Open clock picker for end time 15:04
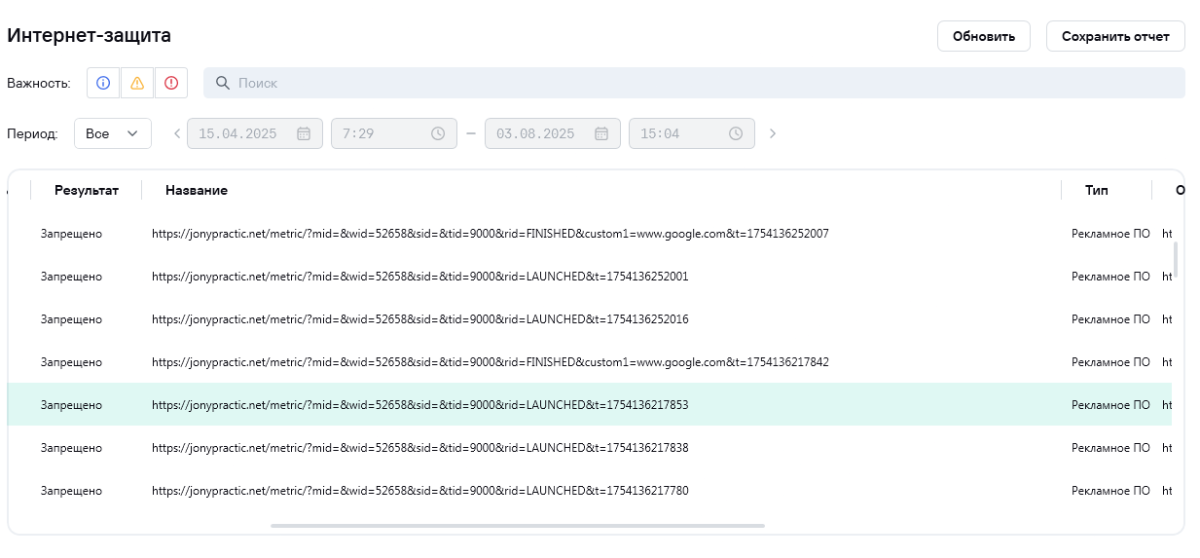This screenshot has height=558, width=1200. [x=736, y=133]
